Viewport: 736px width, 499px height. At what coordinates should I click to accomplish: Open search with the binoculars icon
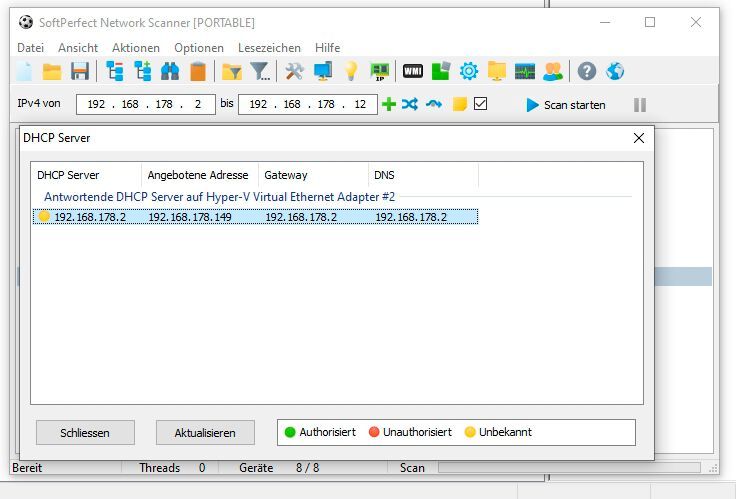tap(170, 71)
